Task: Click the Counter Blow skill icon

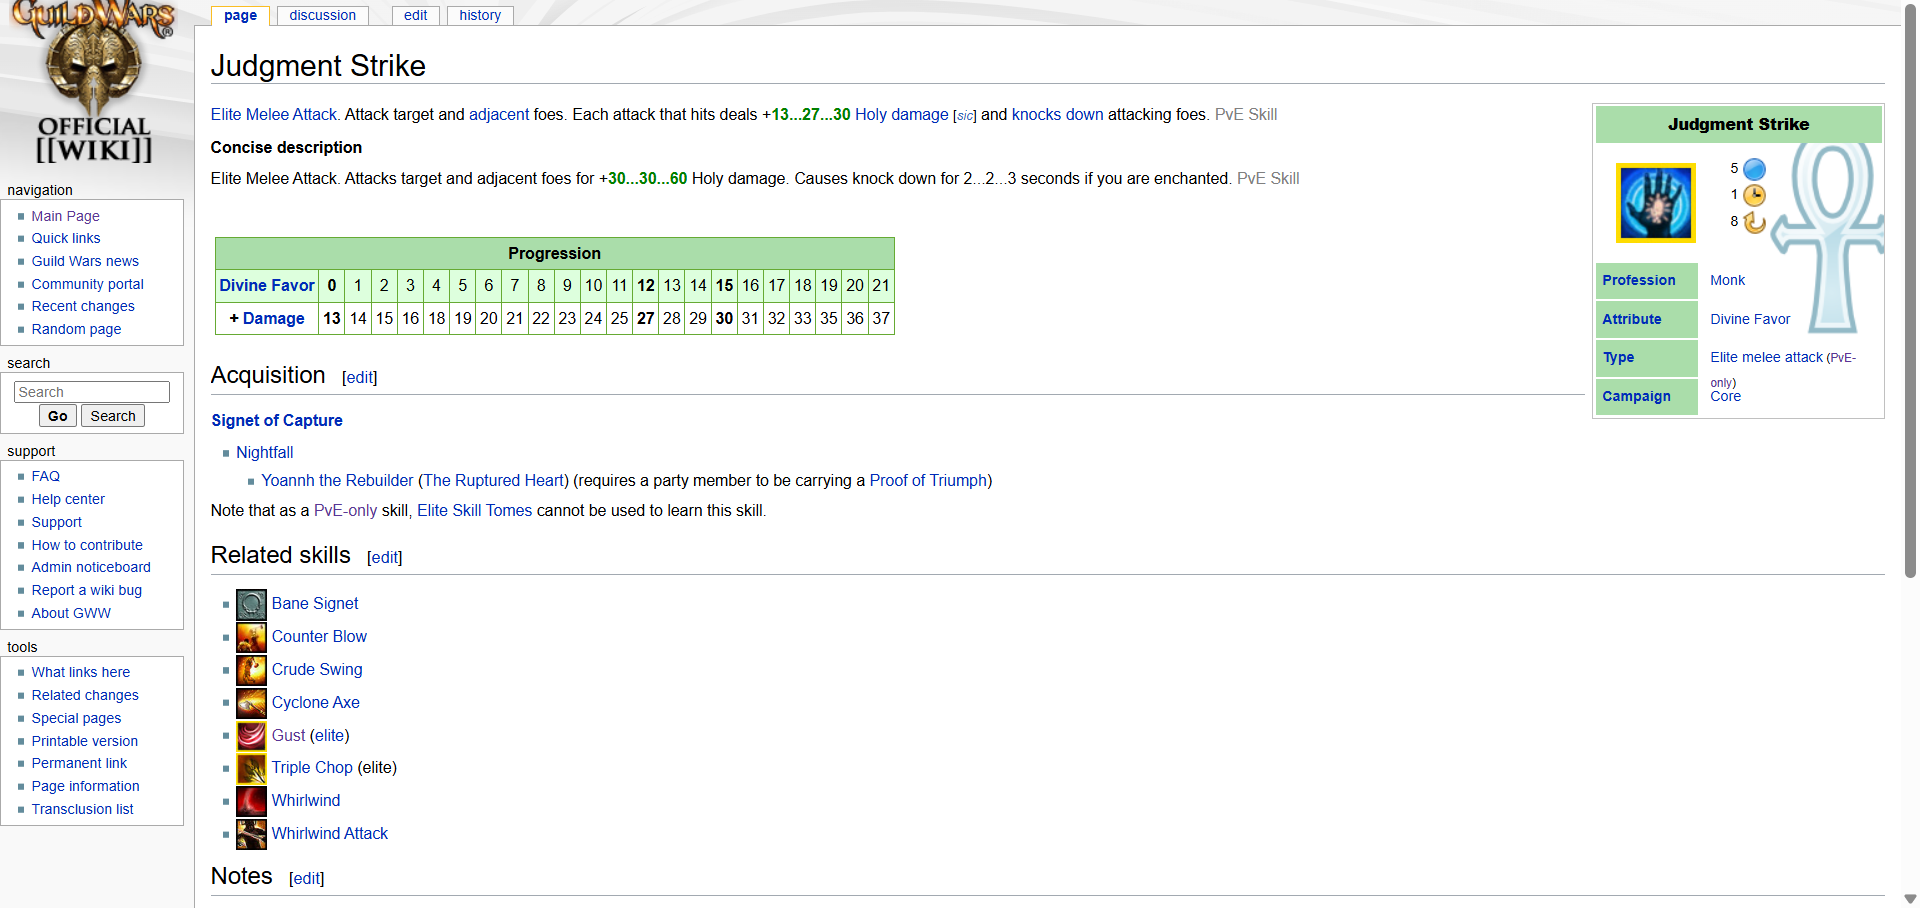Action: click(x=251, y=637)
